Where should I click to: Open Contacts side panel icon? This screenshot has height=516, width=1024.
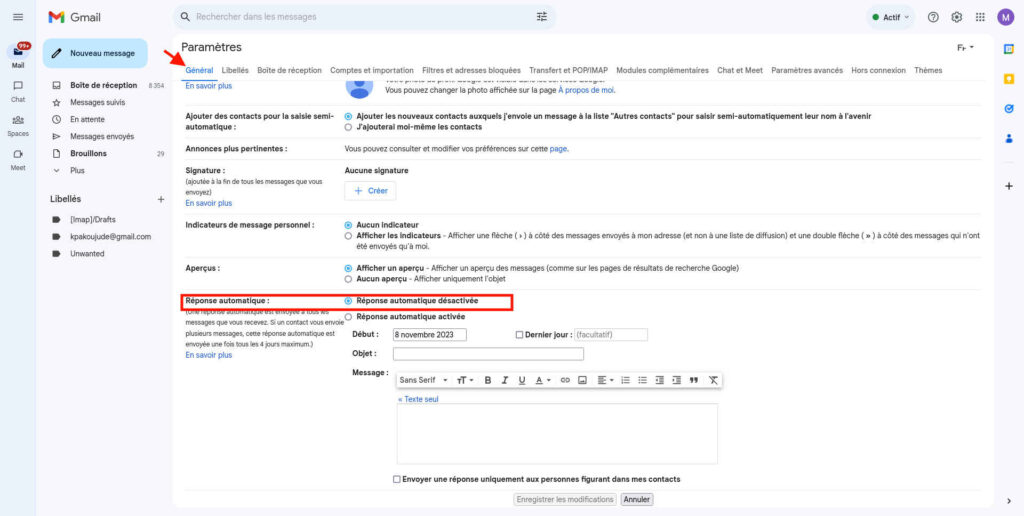coord(1009,138)
